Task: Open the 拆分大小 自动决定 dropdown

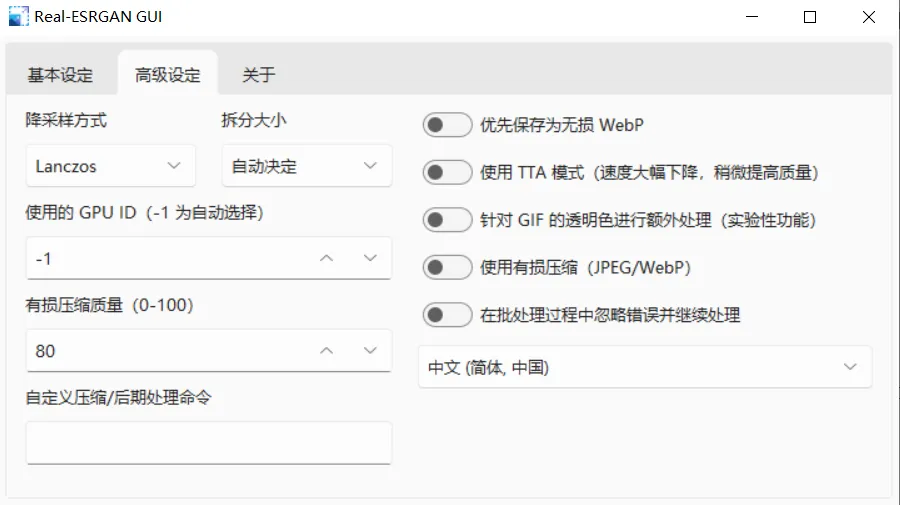Action: tap(307, 166)
